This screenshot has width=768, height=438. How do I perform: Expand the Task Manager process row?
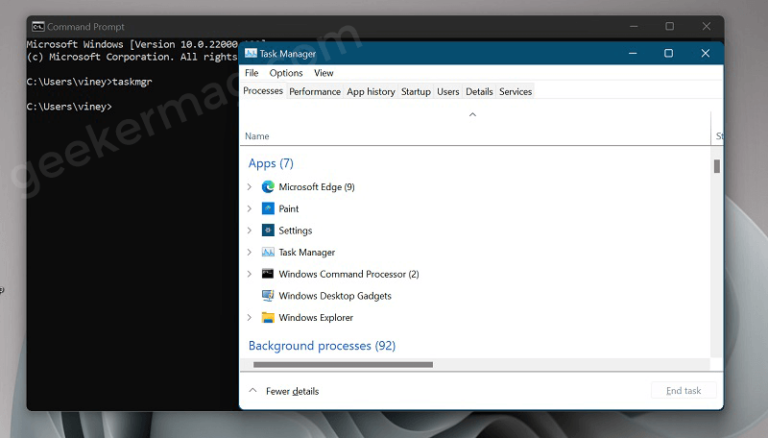point(249,252)
